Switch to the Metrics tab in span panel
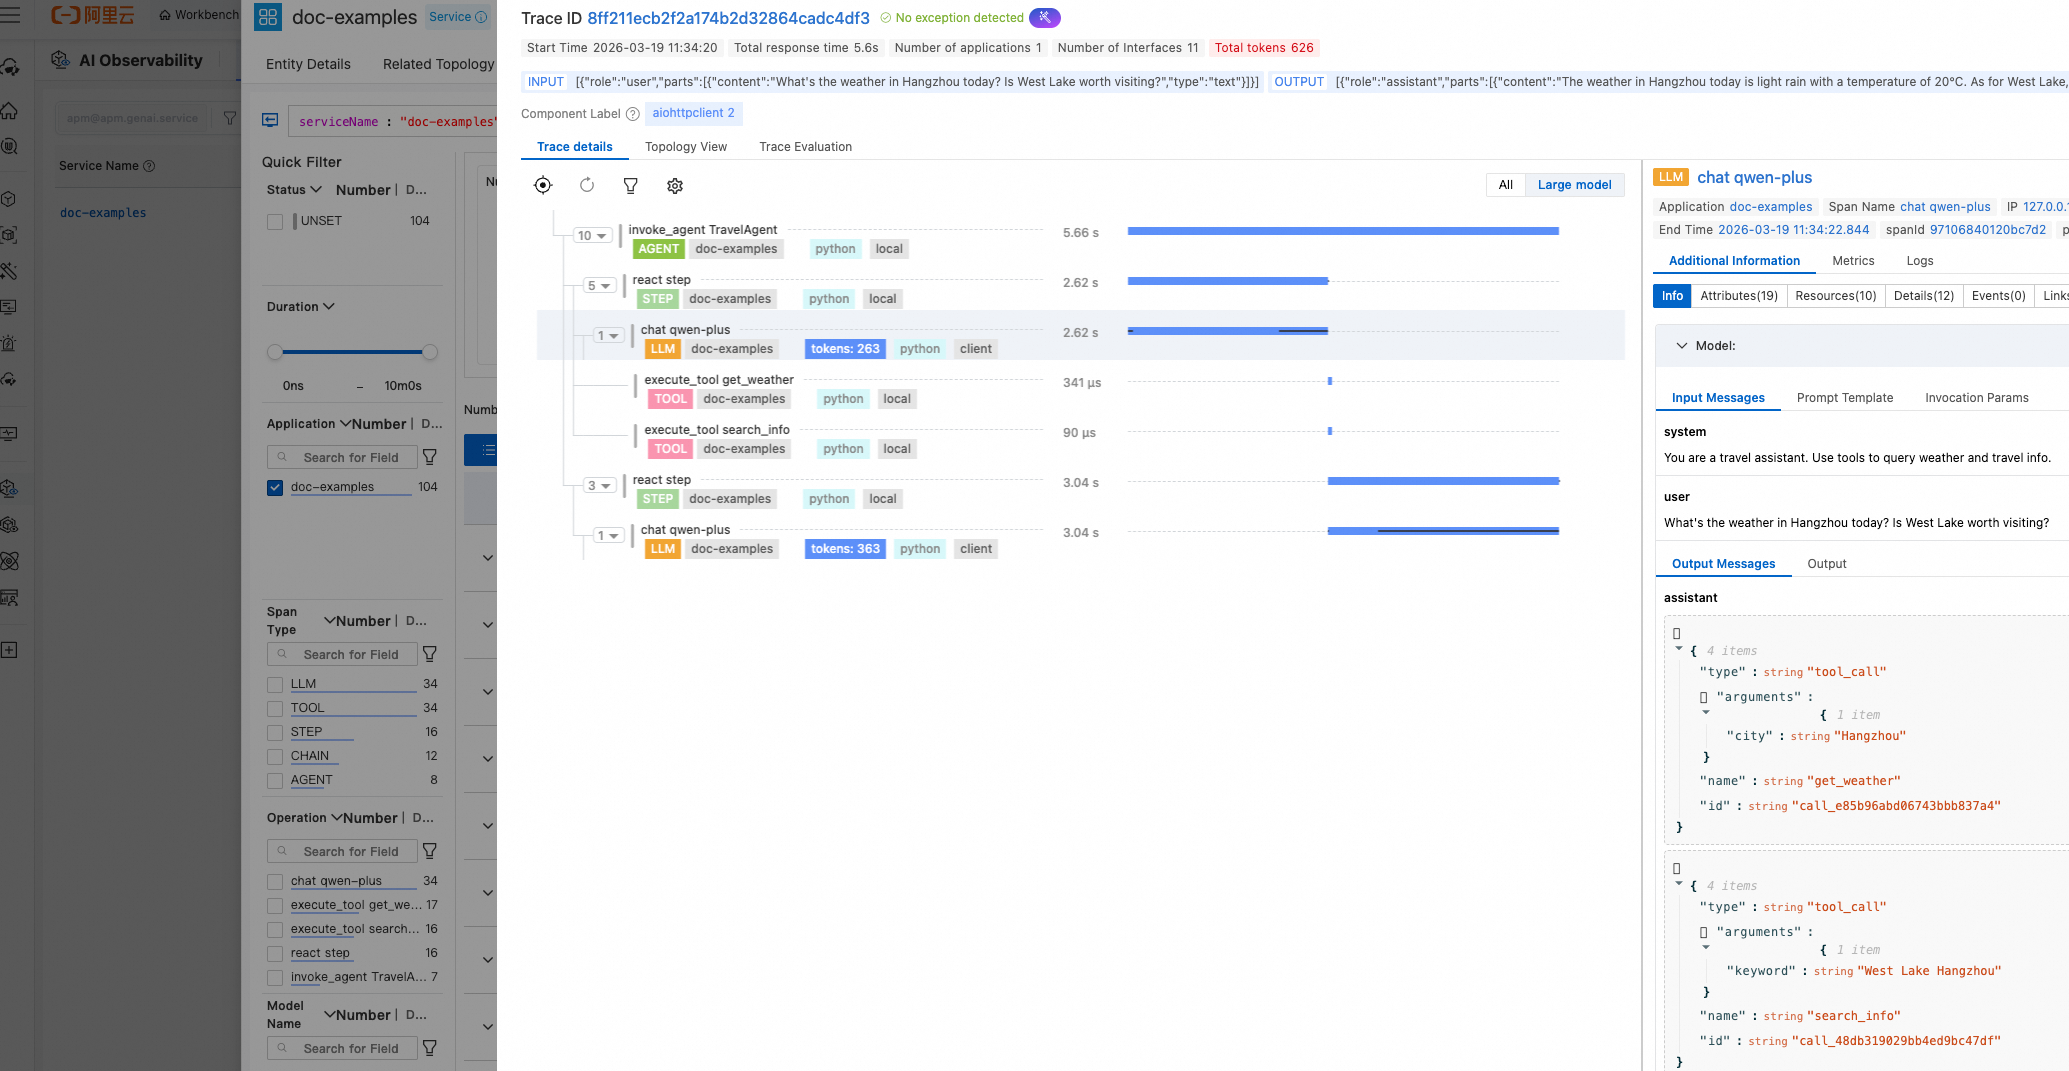2069x1071 pixels. pyautogui.click(x=1853, y=261)
